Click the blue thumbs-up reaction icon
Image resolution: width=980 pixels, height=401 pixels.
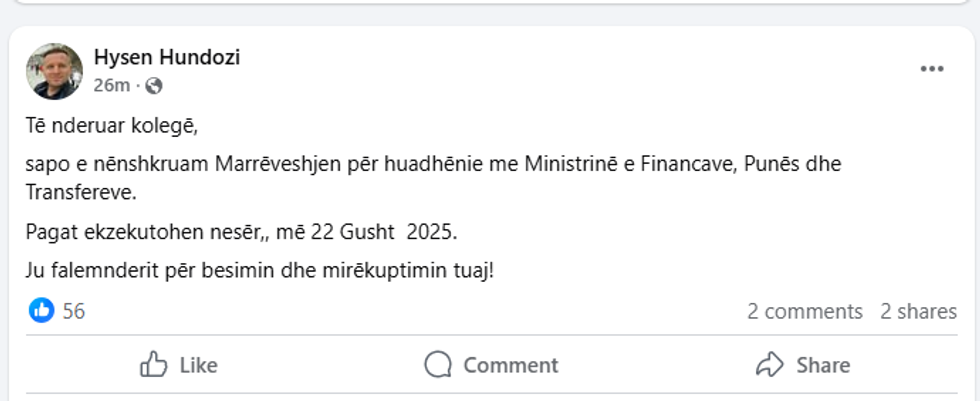(x=42, y=311)
